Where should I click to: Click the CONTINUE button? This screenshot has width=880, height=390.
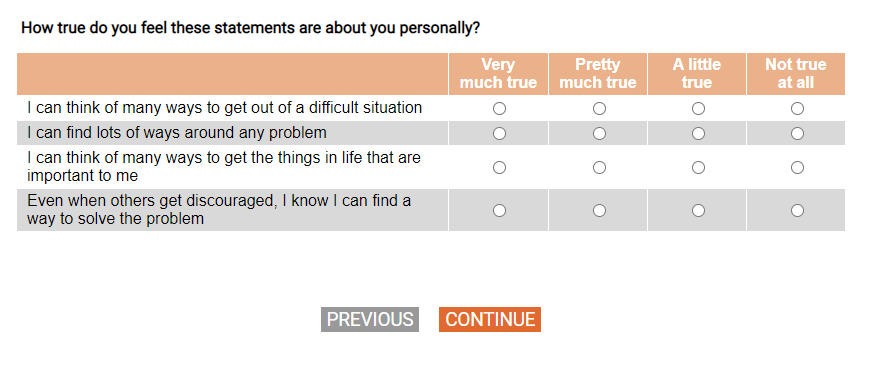click(x=489, y=319)
